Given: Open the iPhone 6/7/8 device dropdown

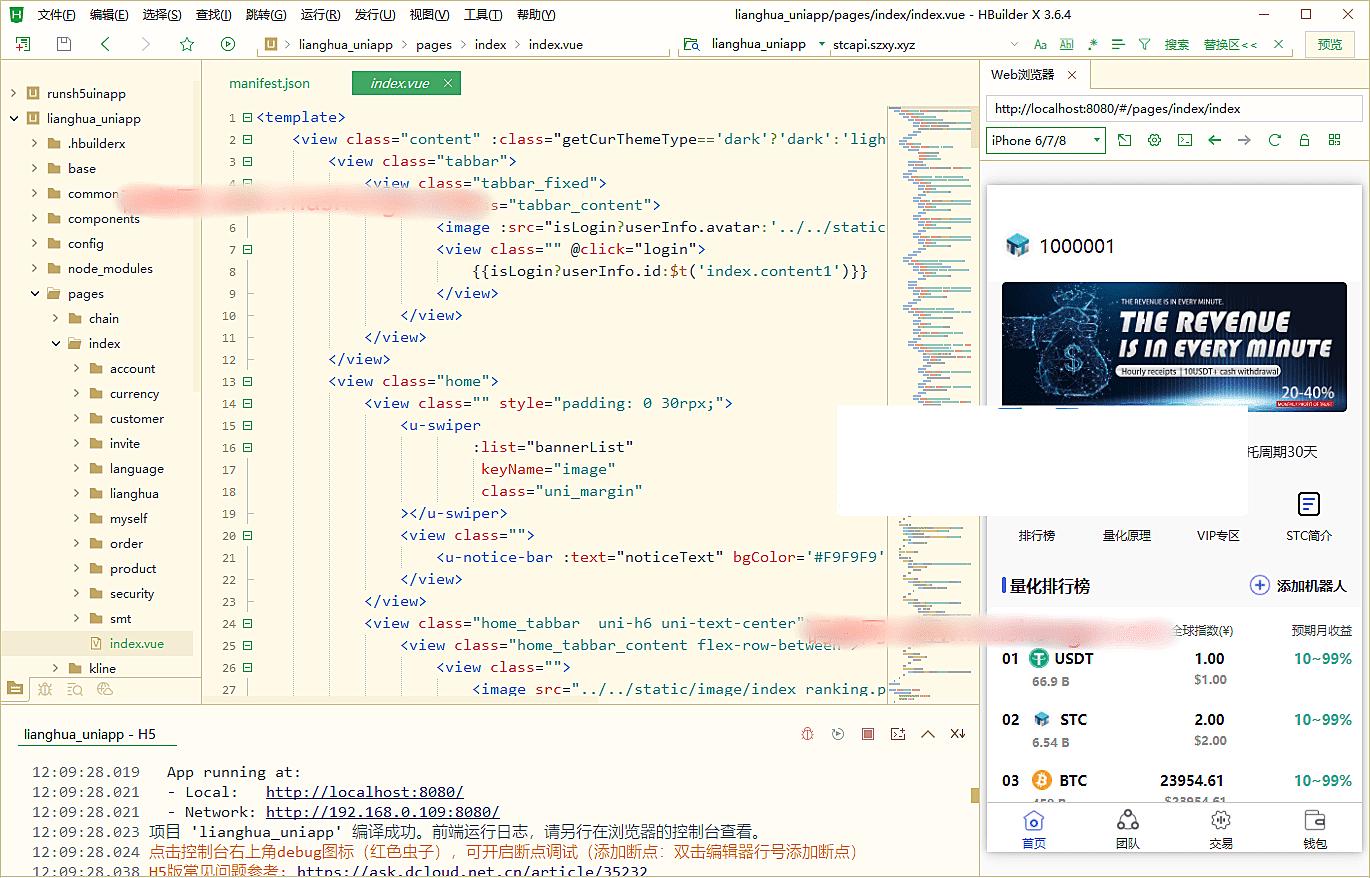Looking at the screenshot, I should click(x=1045, y=141).
